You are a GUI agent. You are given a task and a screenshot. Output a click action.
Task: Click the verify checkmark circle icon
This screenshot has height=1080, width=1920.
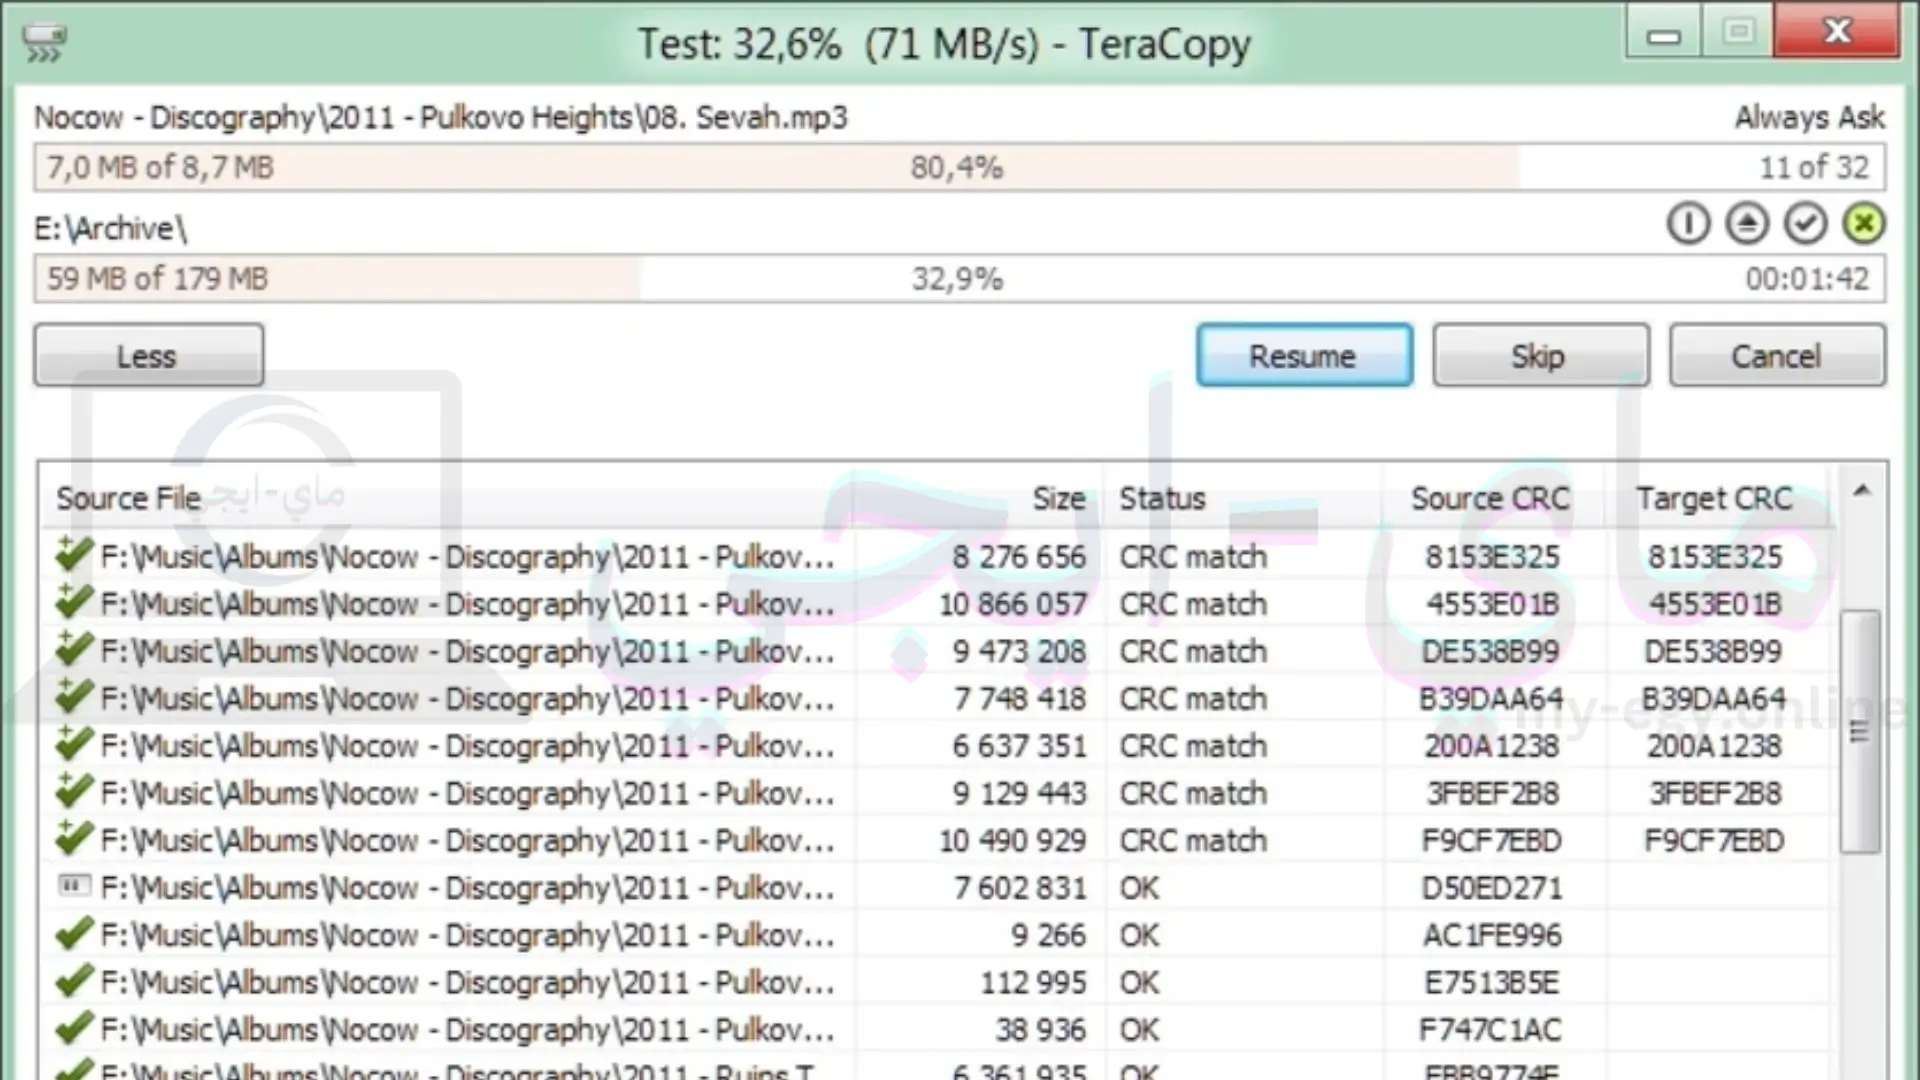(x=1805, y=224)
